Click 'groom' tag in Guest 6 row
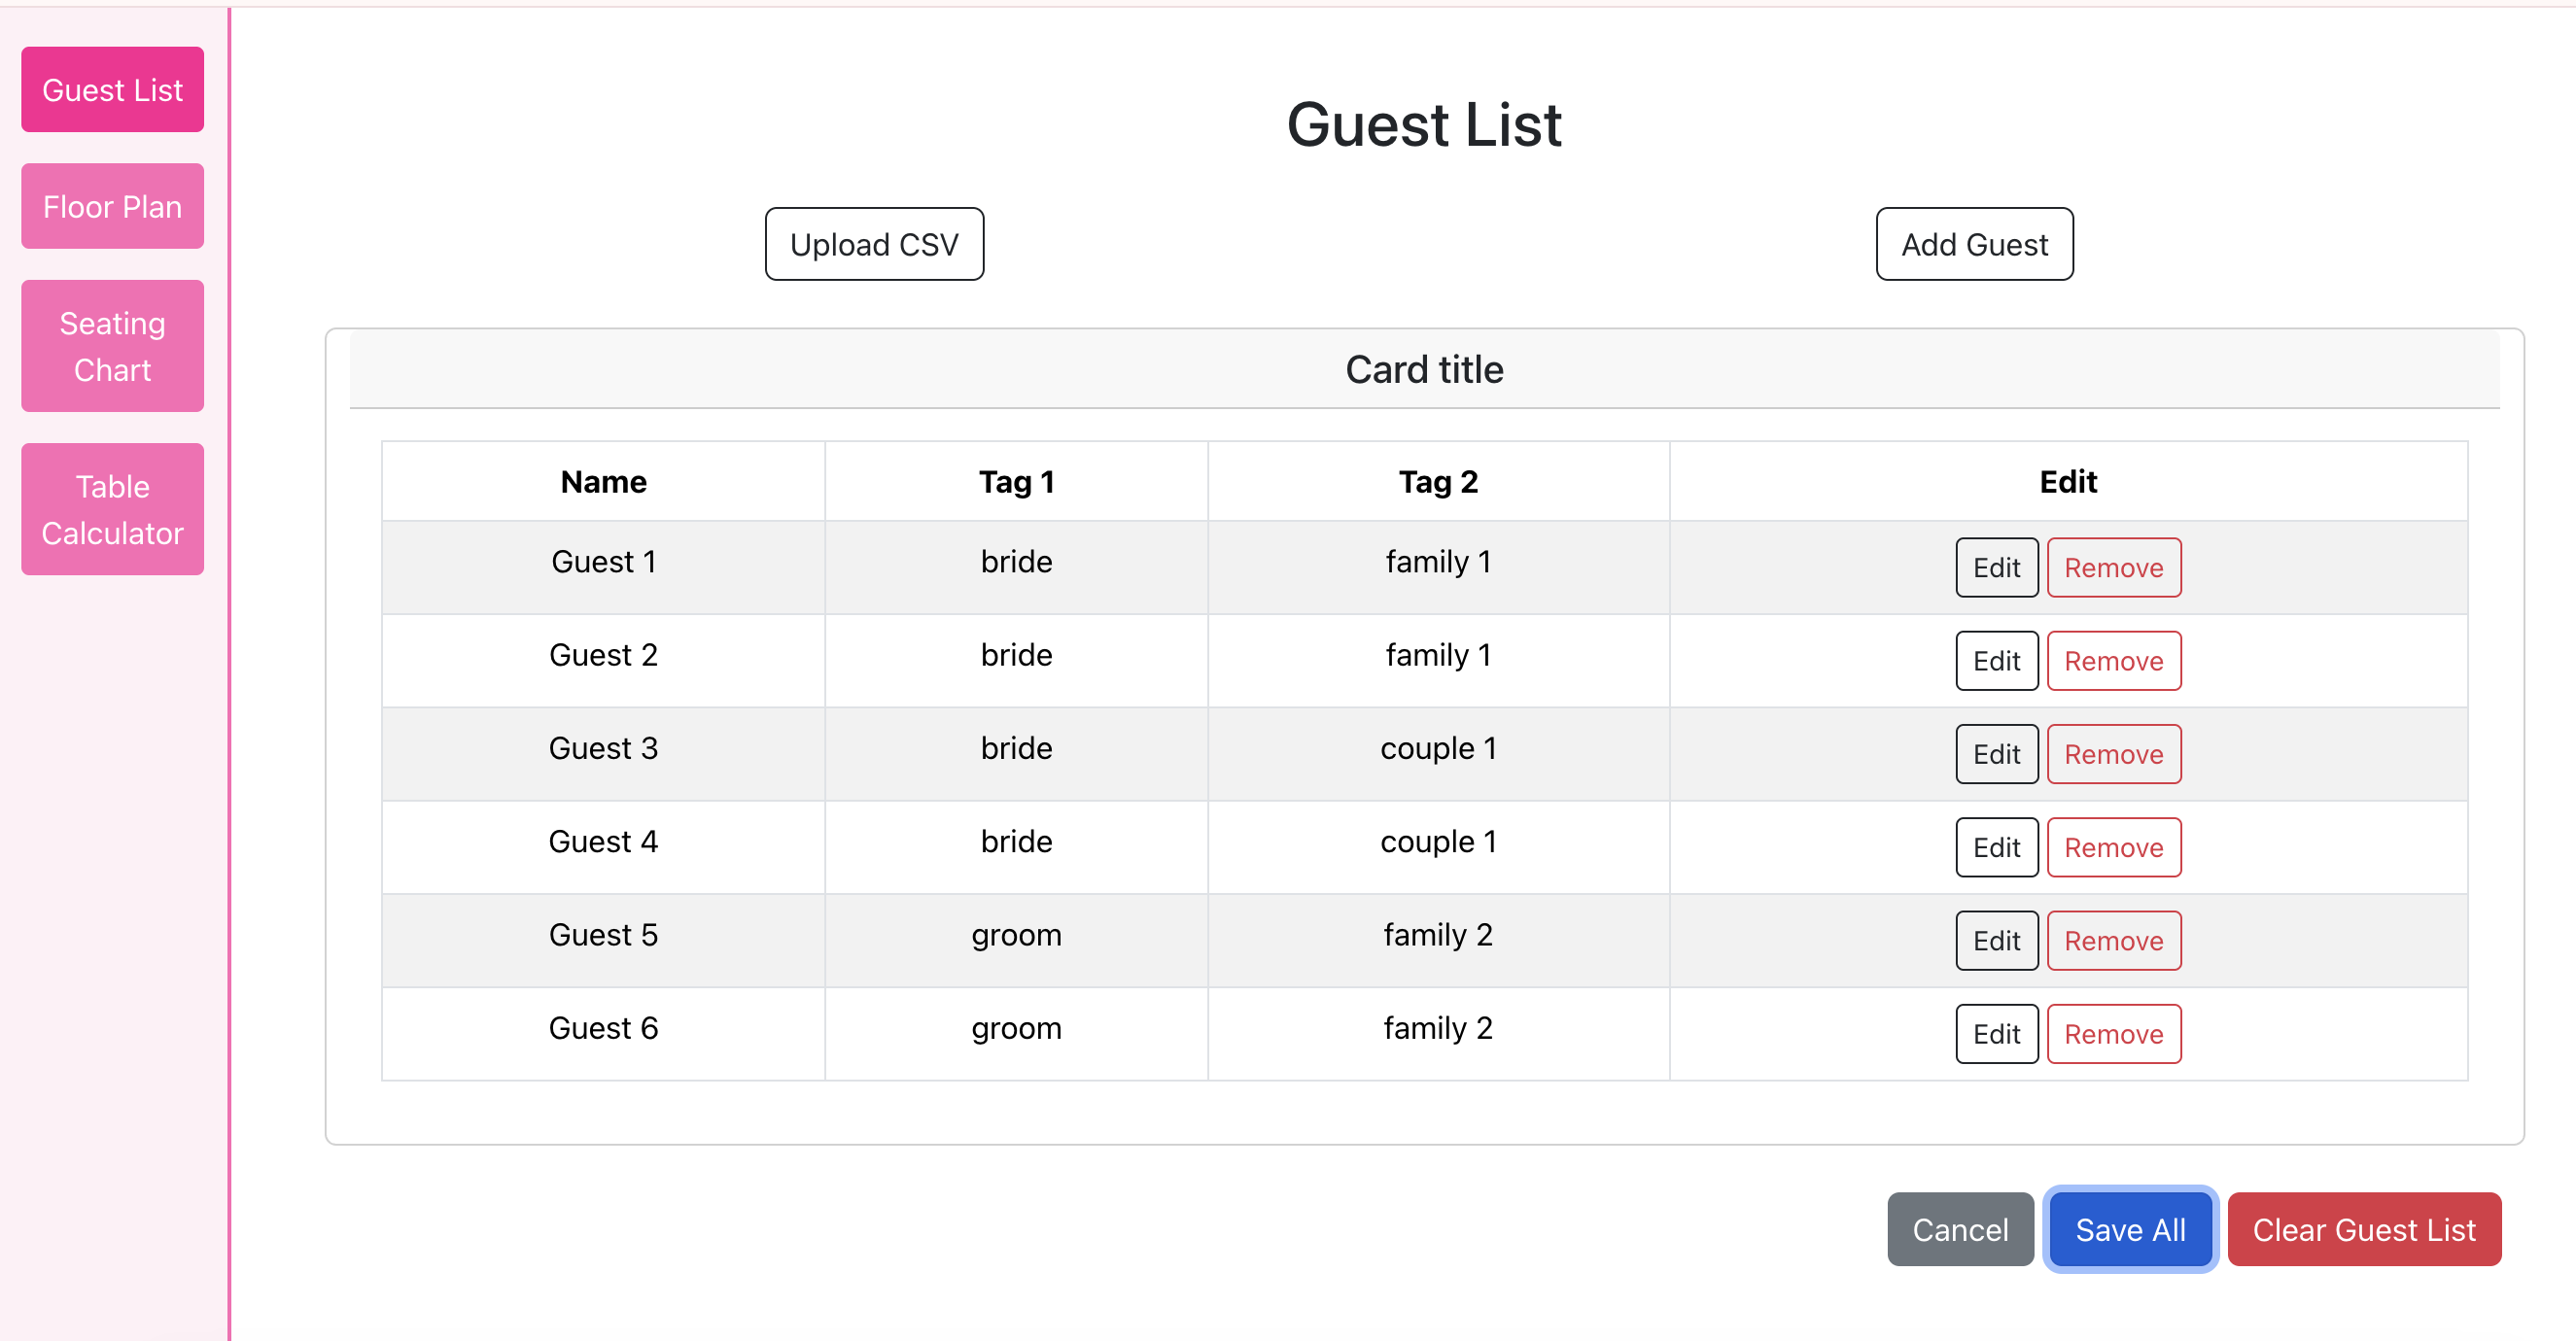Screen dimensions: 2576x1341 pos(1016,1028)
